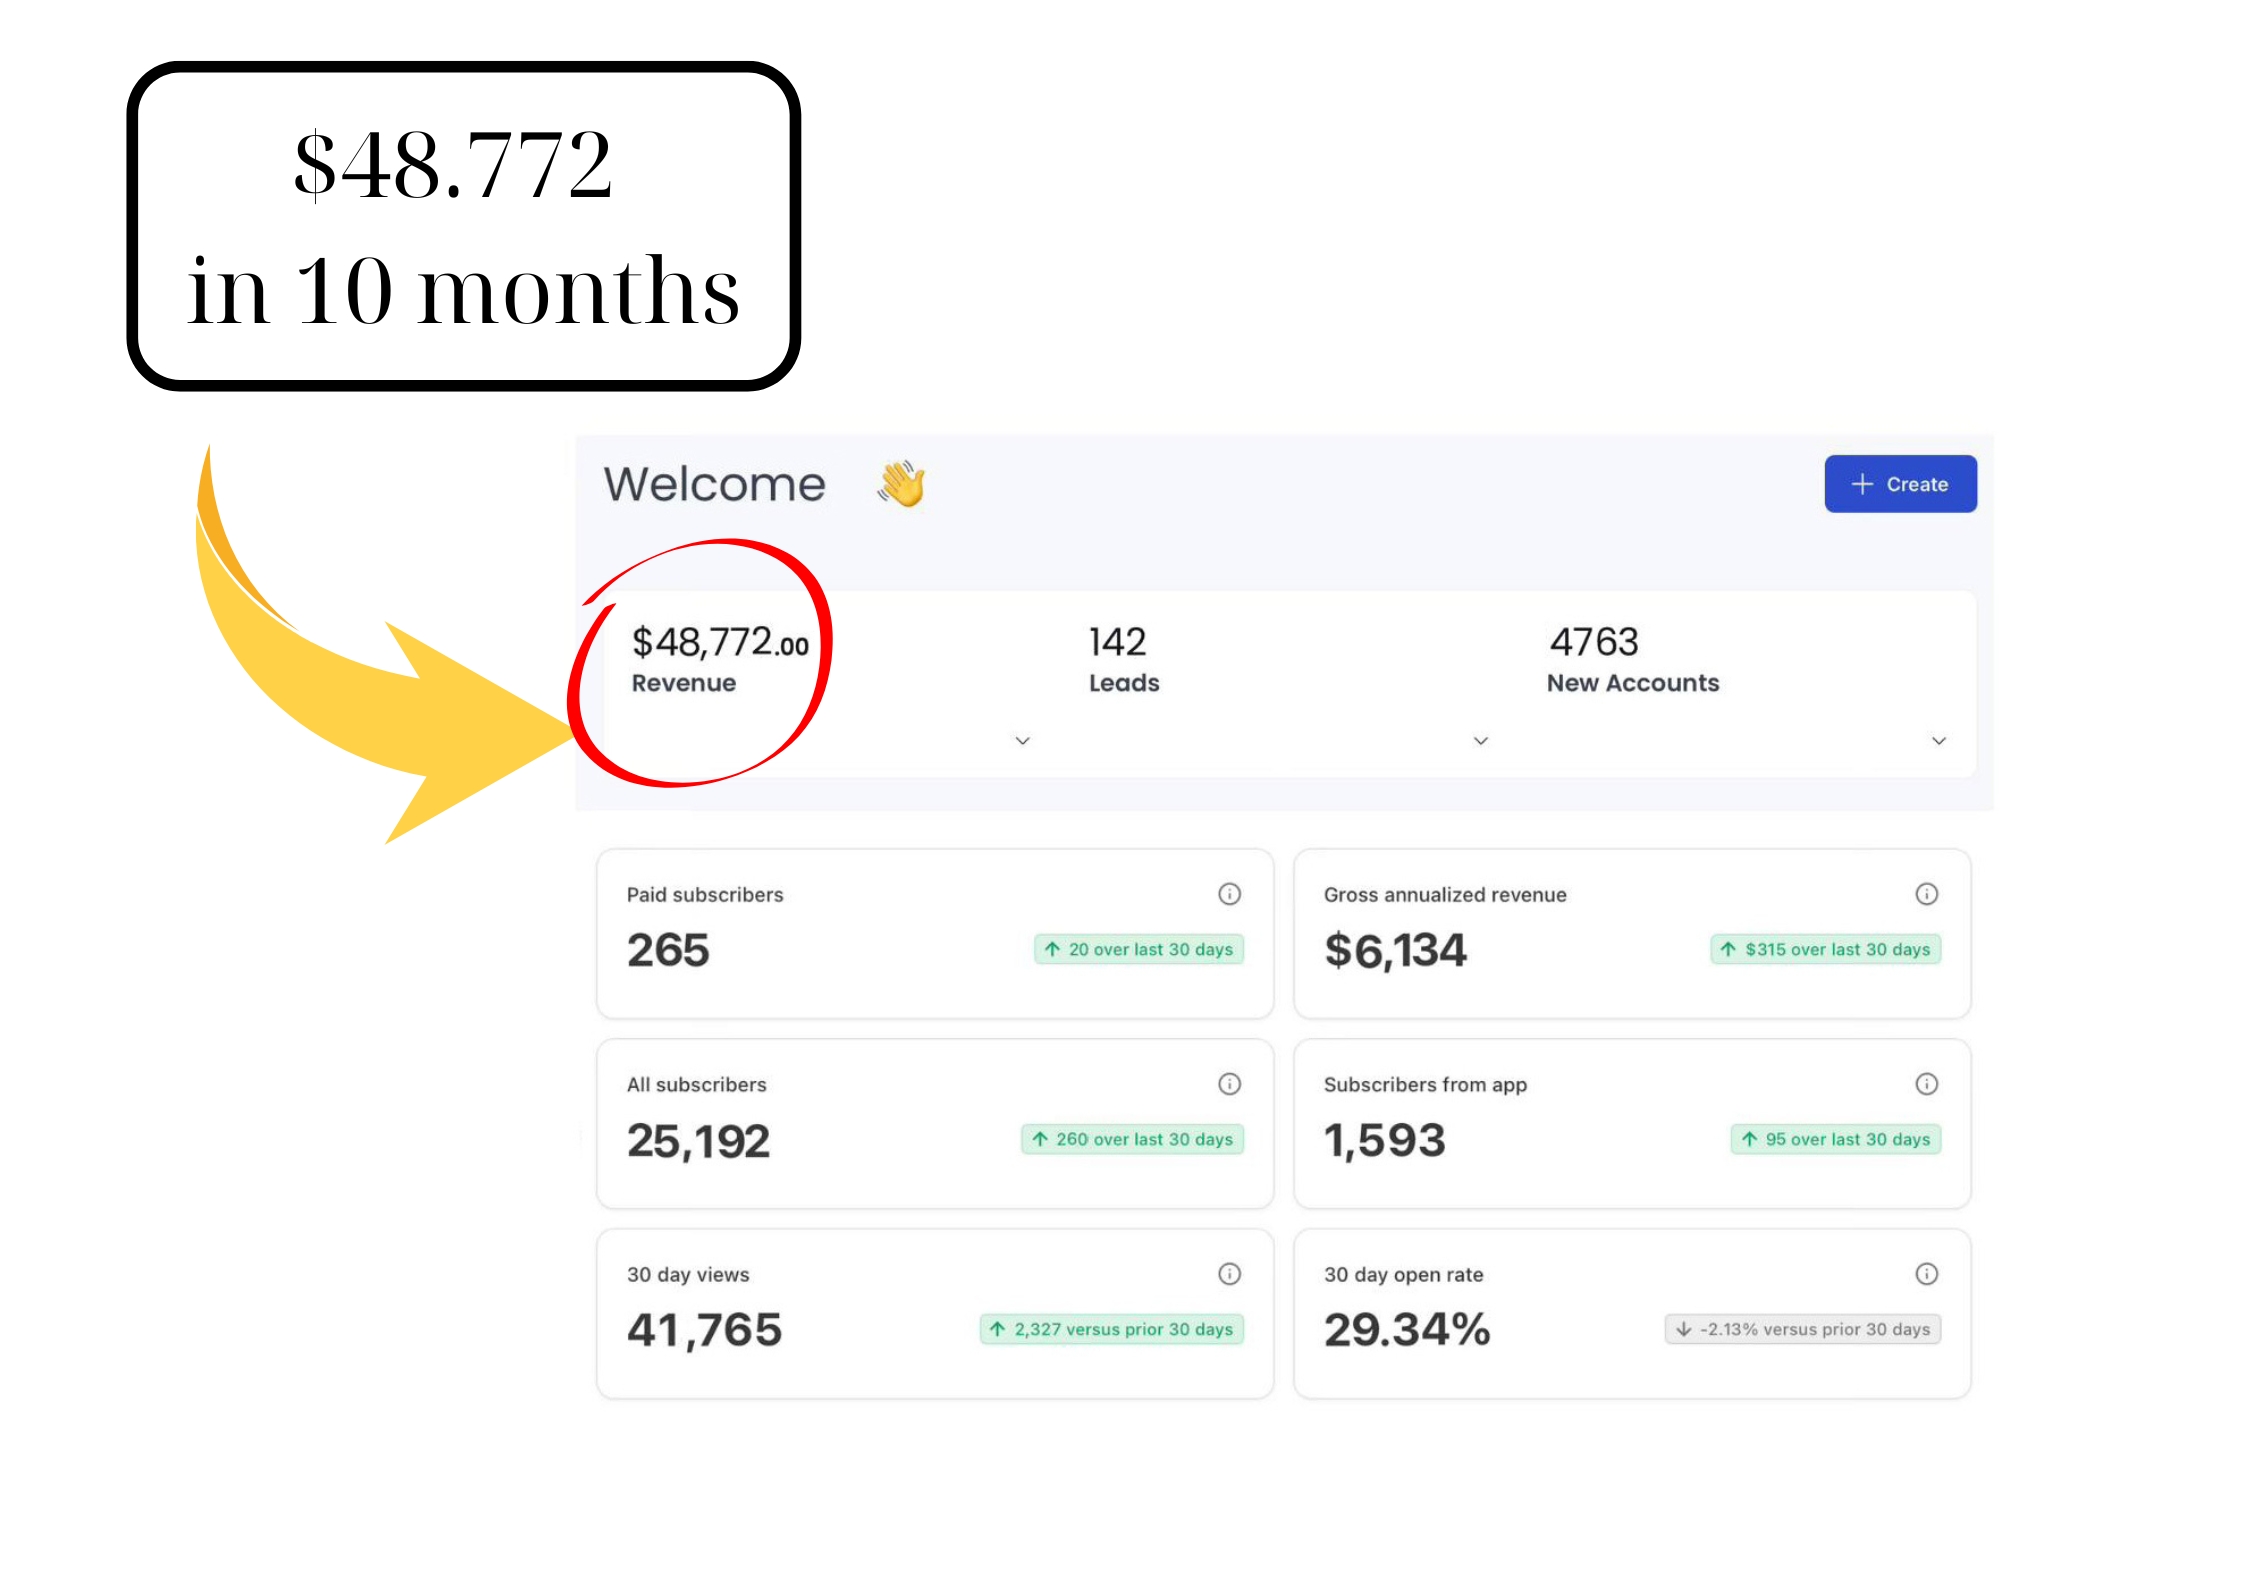
Task: Click the '-2.13% versus prior 30 days' badge
Action: [1802, 1329]
